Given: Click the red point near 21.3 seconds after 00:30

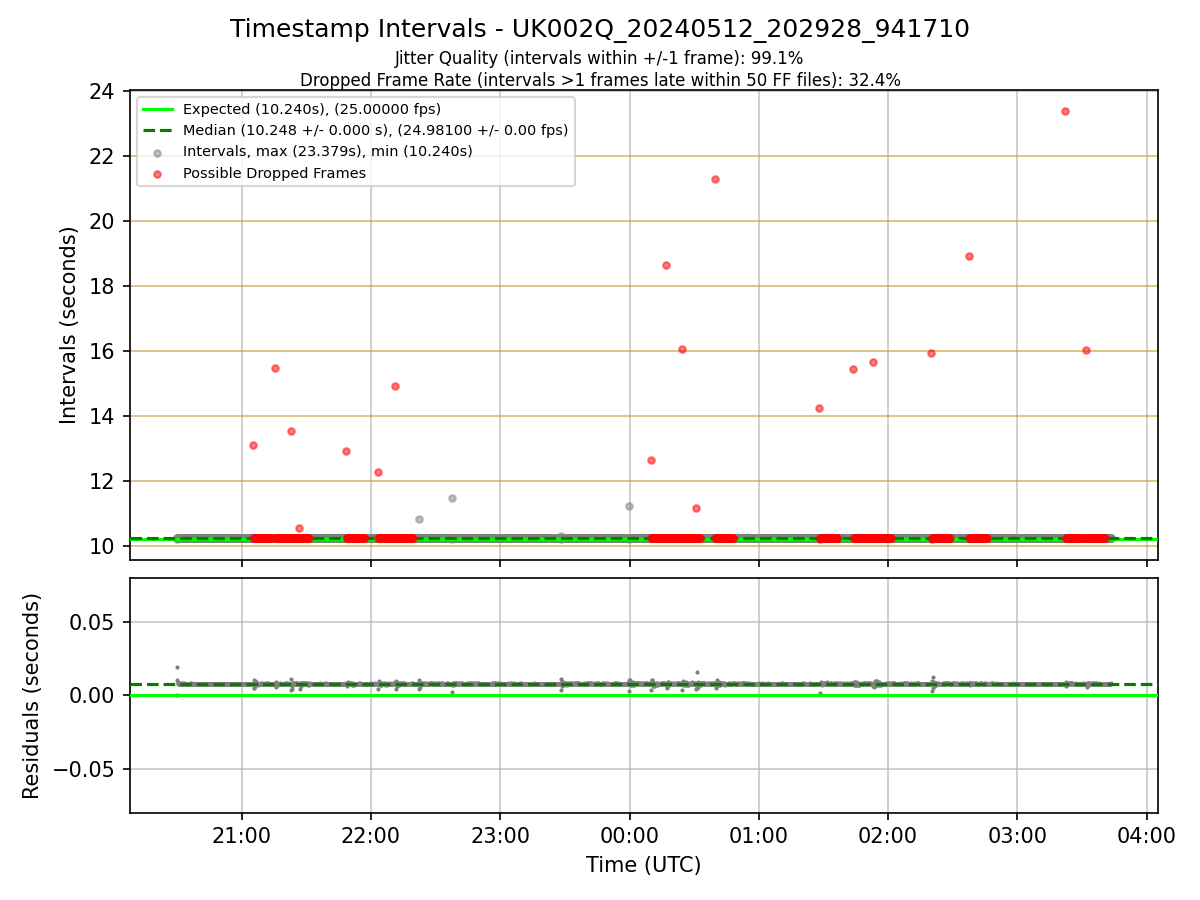Looking at the screenshot, I should pyautogui.click(x=715, y=179).
